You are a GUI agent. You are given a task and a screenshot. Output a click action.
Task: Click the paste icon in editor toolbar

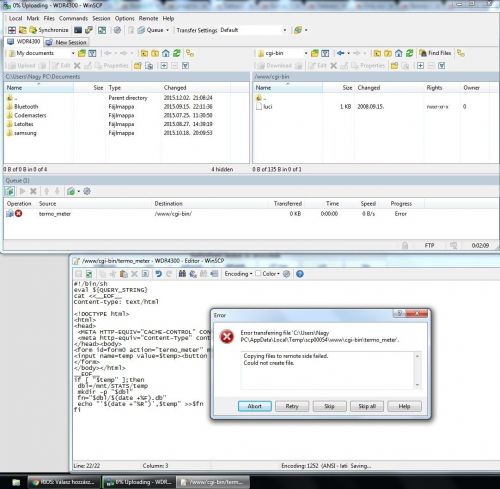point(124,274)
